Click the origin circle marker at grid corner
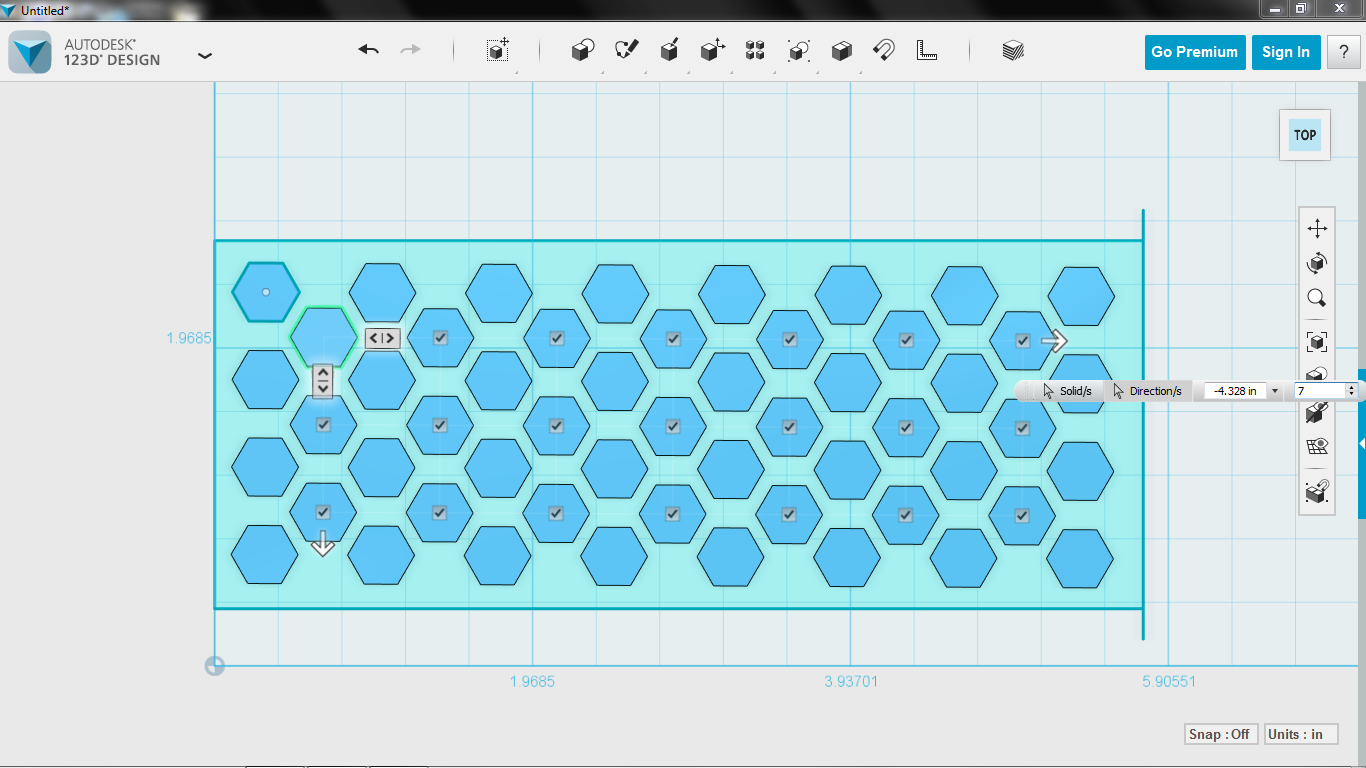 pyautogui.click(x=214, y=666)
